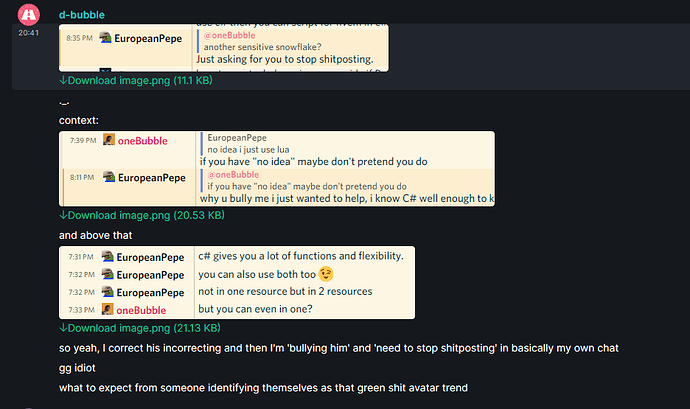
Task: Click download arrow icon beside 21.13 KB file
Action: pyautogui.click(x=63, y=328)
